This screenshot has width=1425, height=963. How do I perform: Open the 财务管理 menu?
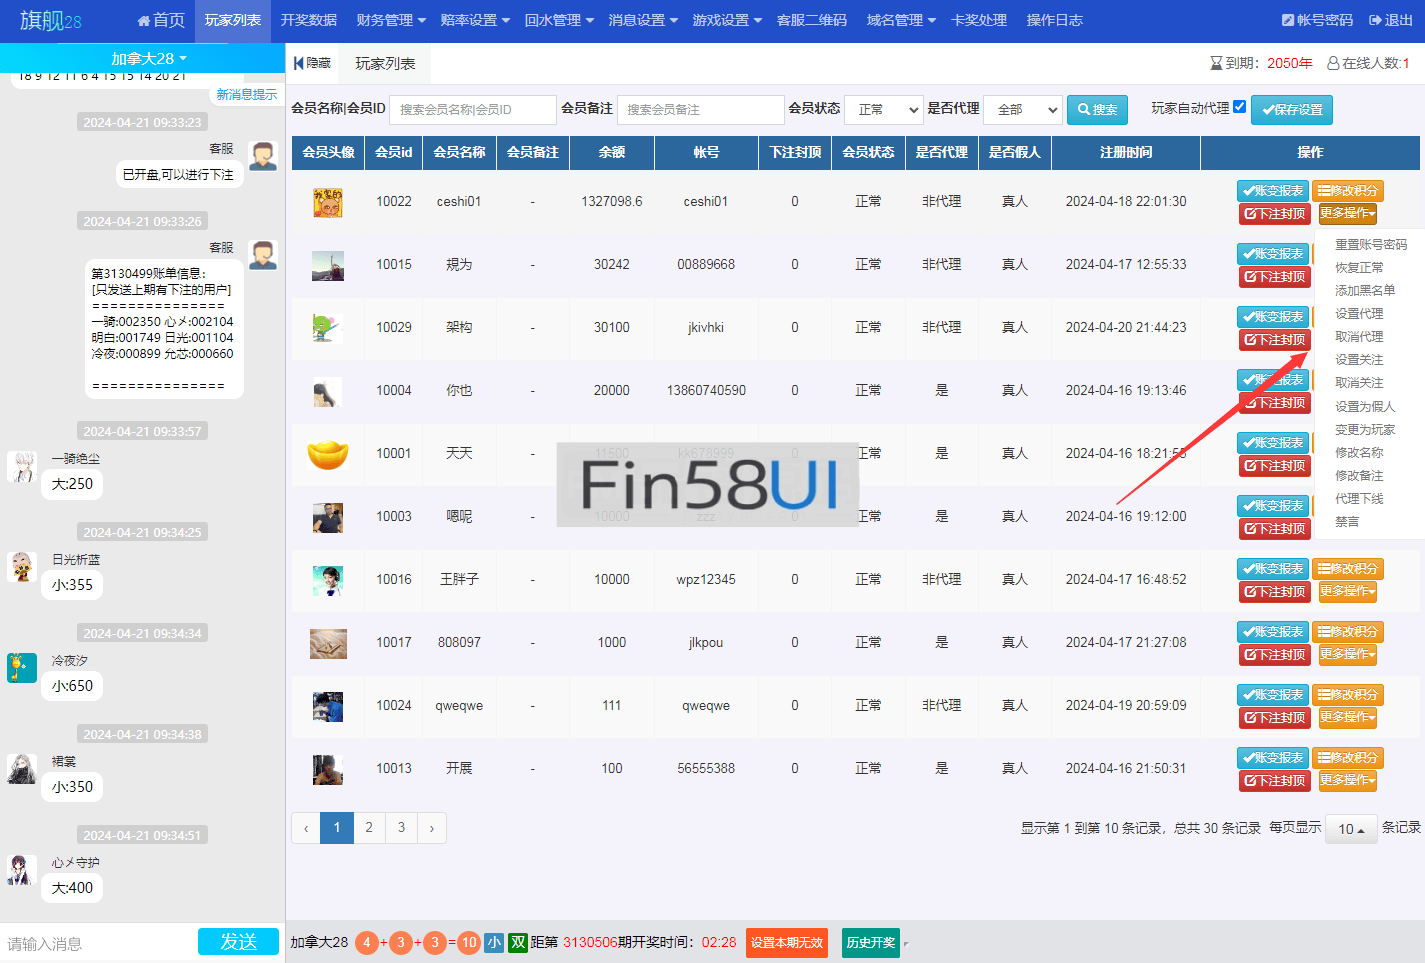pos(390,20)
